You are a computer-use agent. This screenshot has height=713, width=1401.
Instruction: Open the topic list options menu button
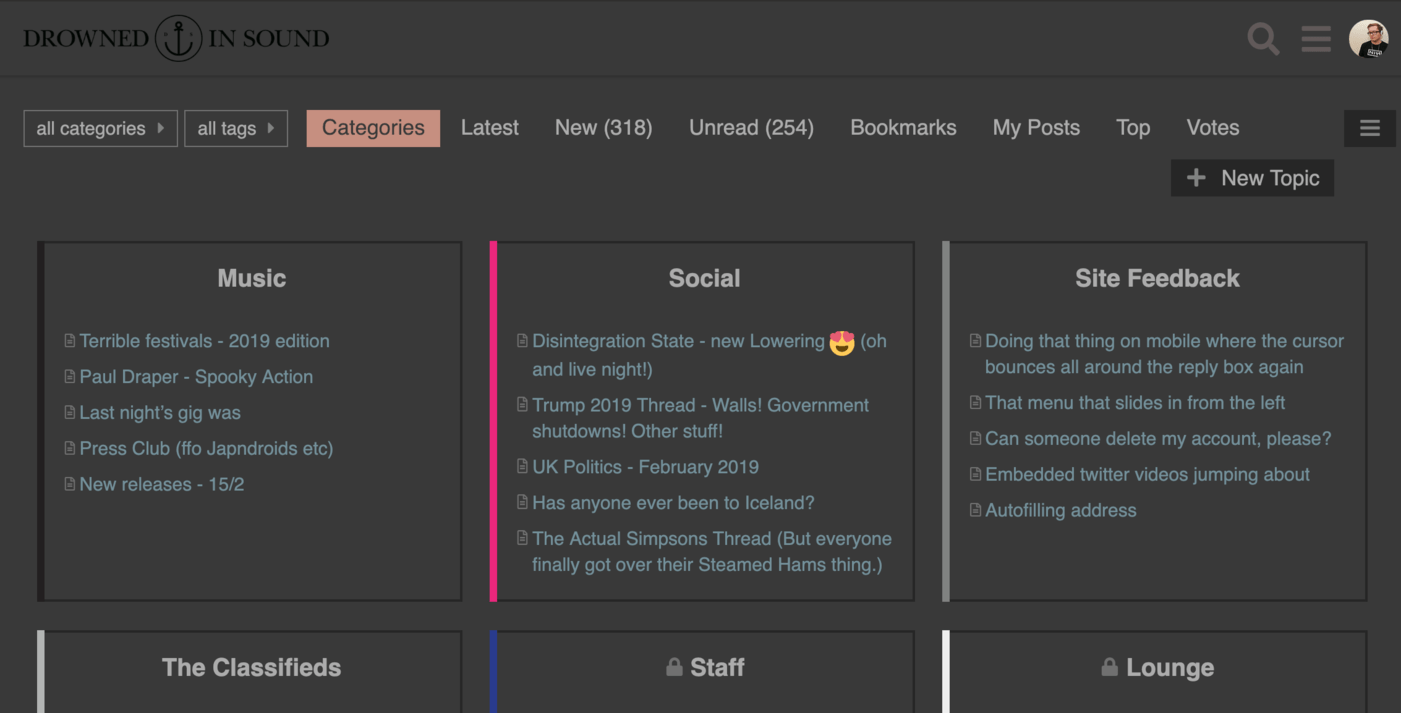click(1369, 128)
